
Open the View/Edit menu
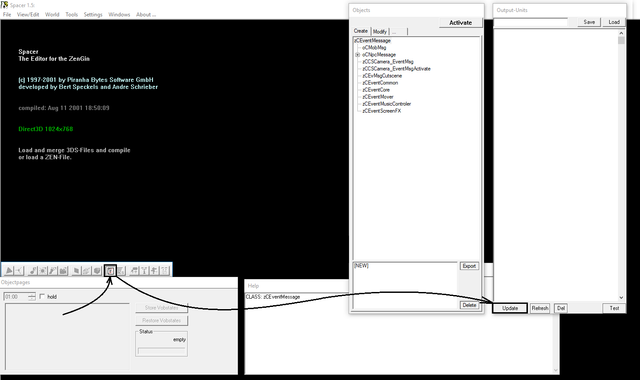pos(28,14)
